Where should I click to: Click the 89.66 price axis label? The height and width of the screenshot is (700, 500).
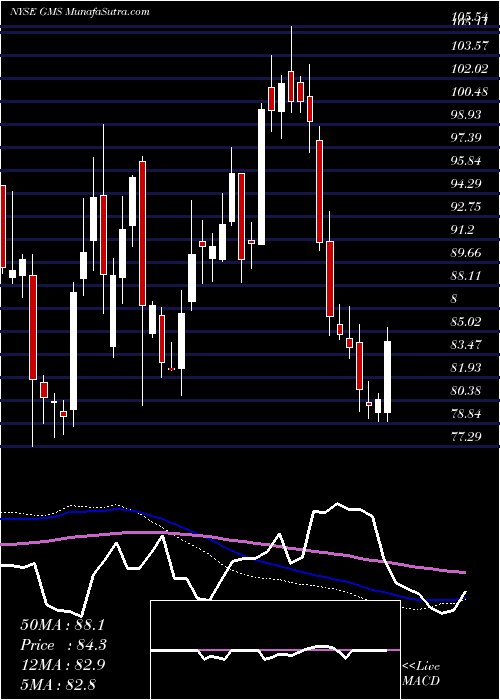tap(467, 253)
